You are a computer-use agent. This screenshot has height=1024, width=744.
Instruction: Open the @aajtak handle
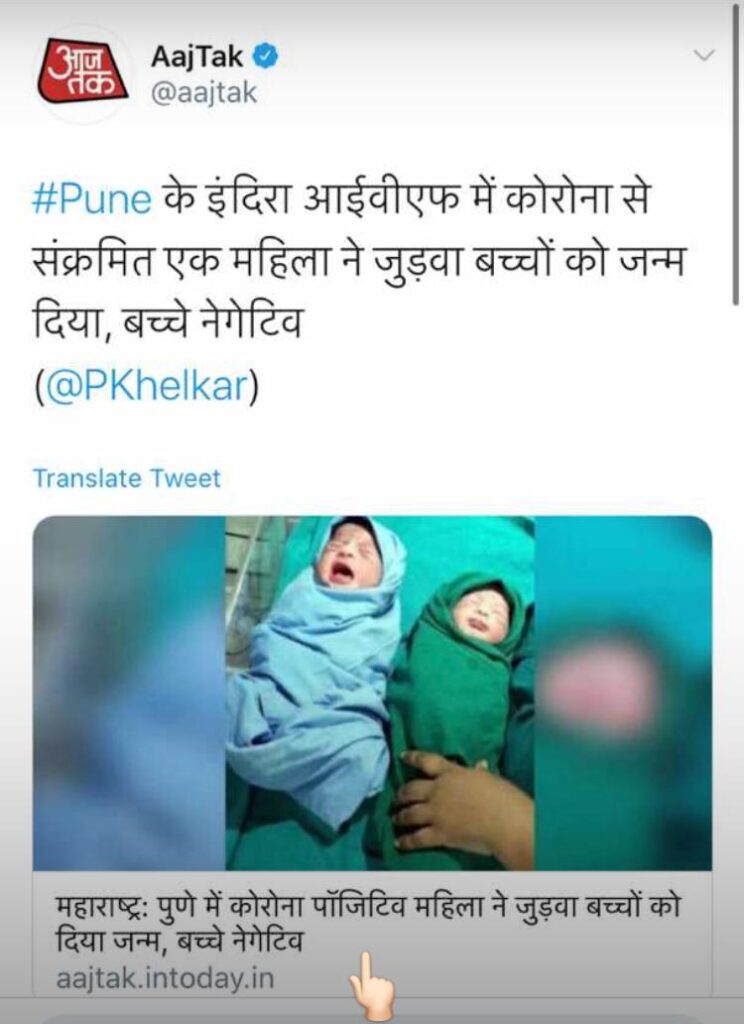(204, 93)
